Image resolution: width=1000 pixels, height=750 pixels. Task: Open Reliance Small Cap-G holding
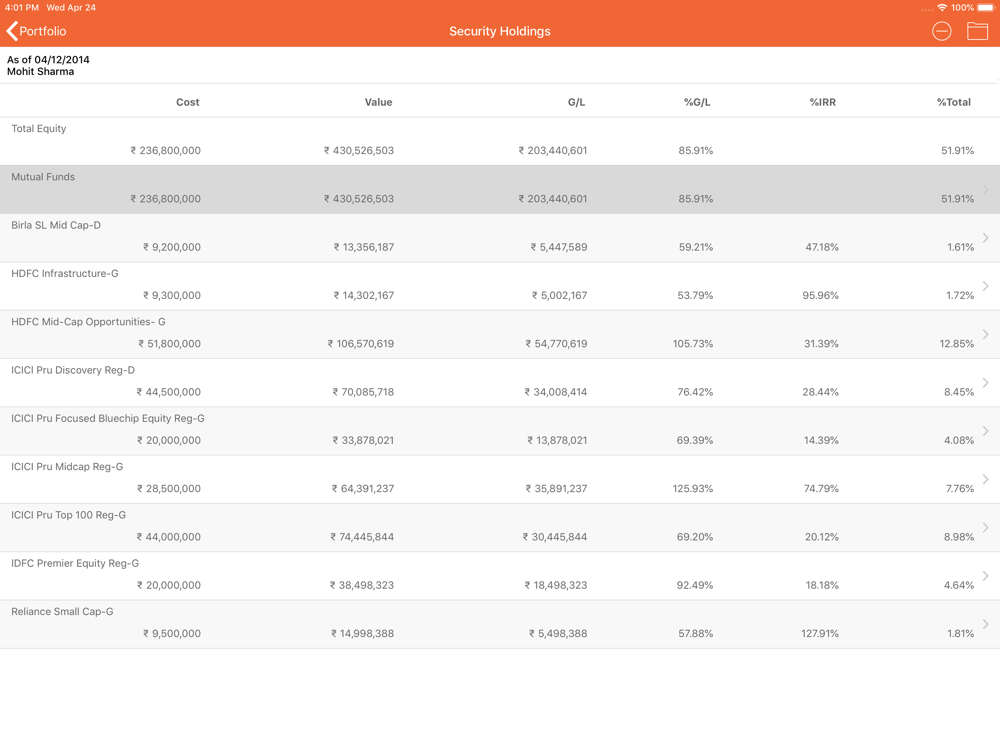[62, 612]
